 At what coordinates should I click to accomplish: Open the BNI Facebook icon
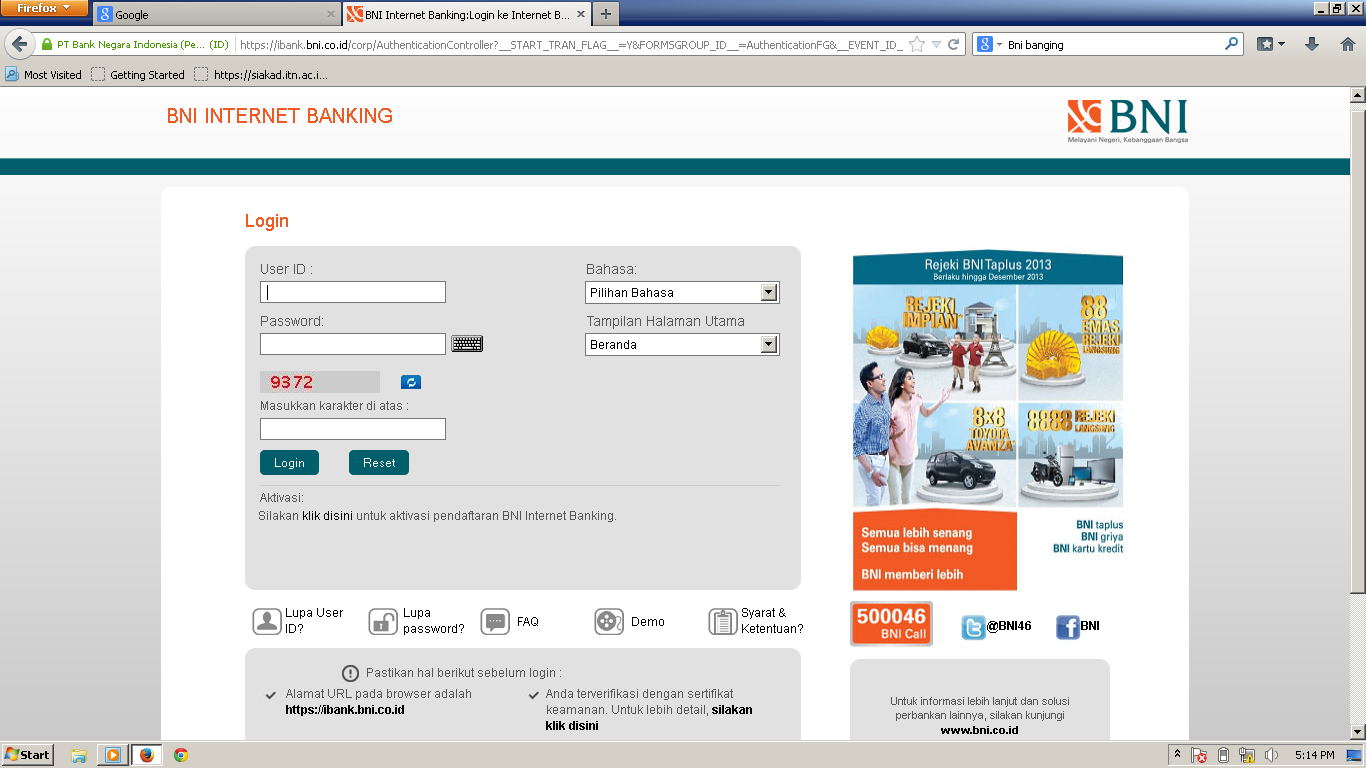tap(1068, 627)
